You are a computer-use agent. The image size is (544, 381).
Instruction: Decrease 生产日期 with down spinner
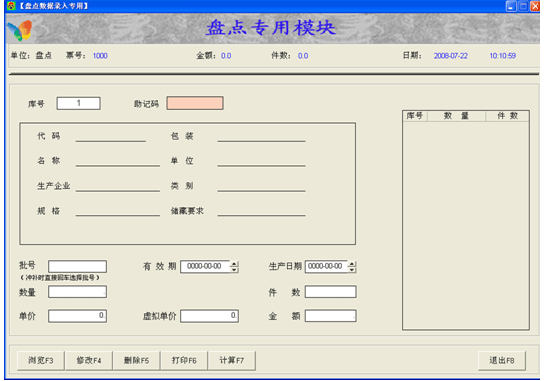click(x=352, y=270)
